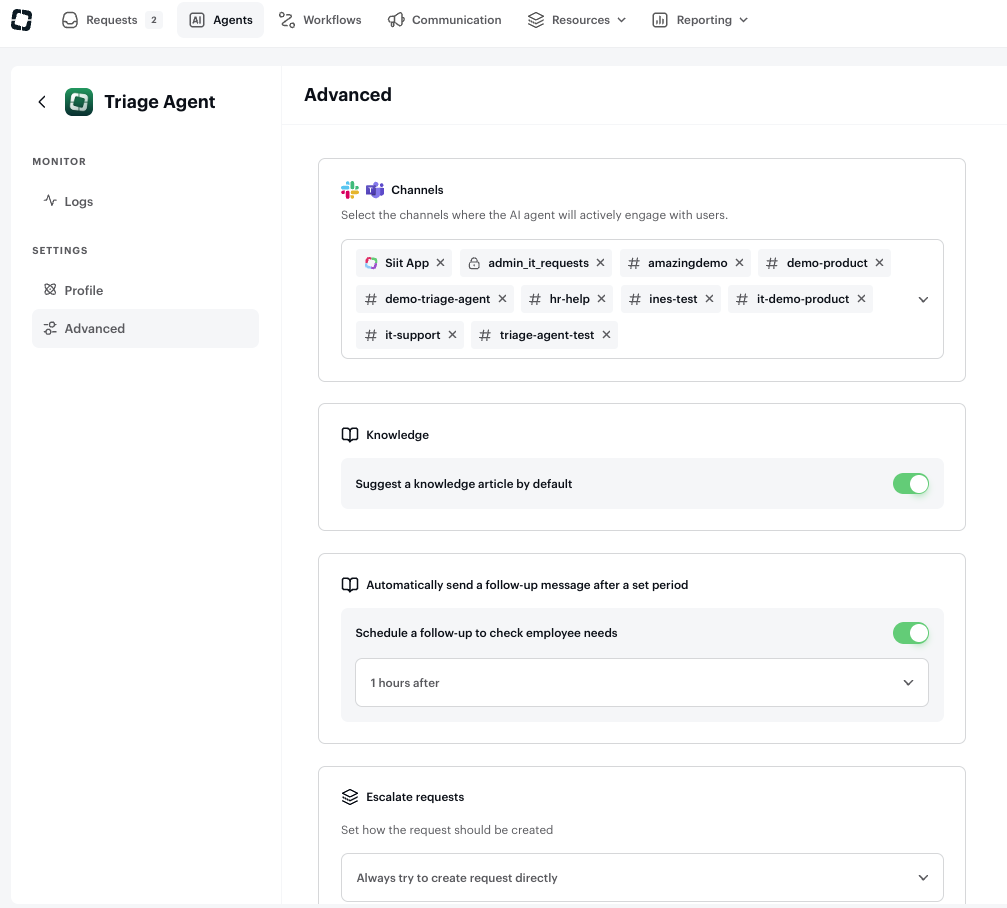Screen dimensions: 1007x908
Task: Go back using the arrow beside Triage Agent
Action: tap(42, 101)
